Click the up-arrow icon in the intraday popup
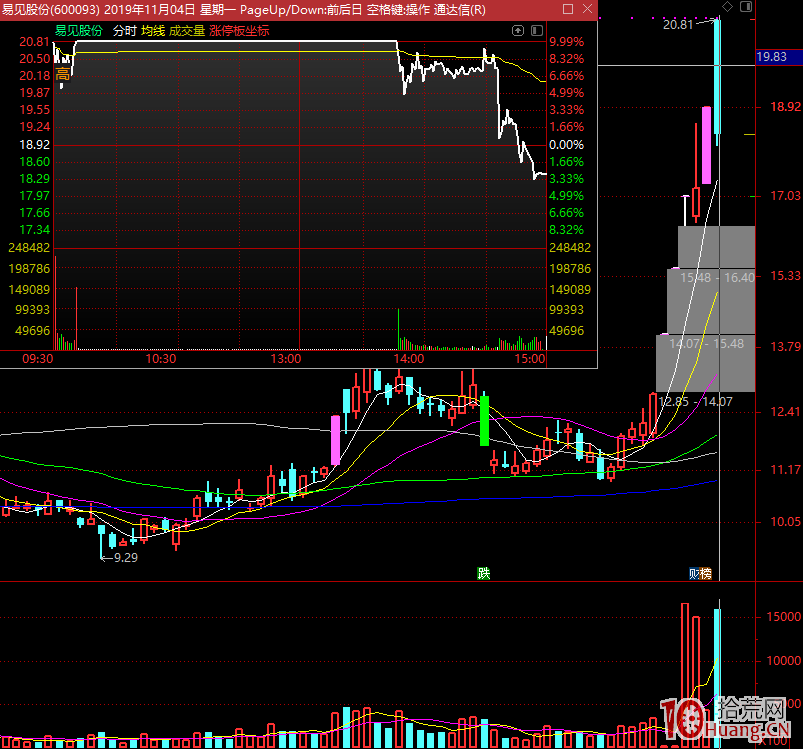 tap(518, 31)
